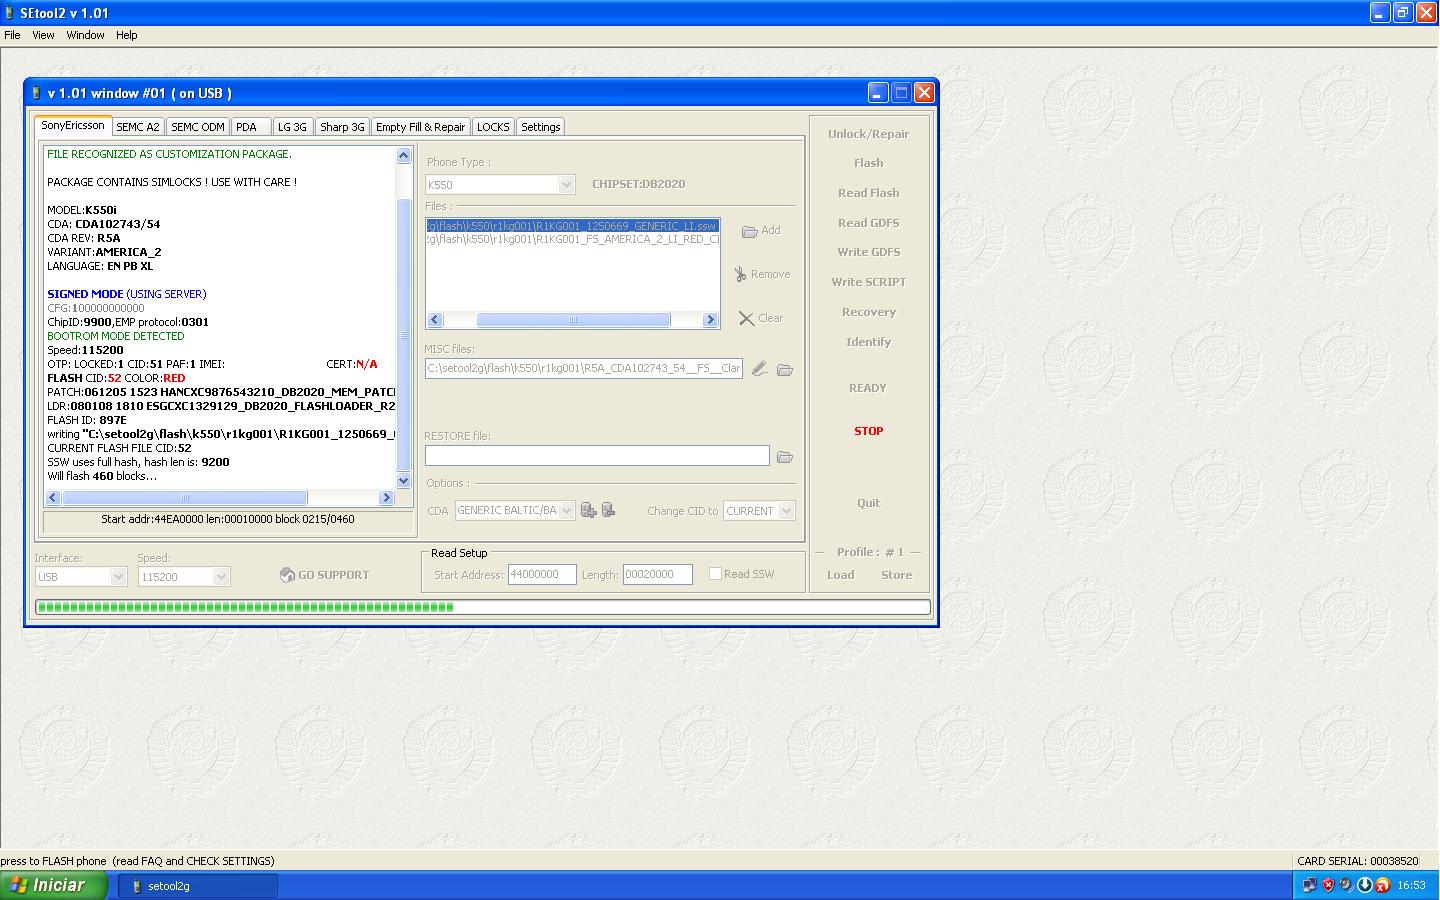Click the window #01 title bar icon
The image size is (1440, 900).
pyautogui.click(x=37, y=93)
